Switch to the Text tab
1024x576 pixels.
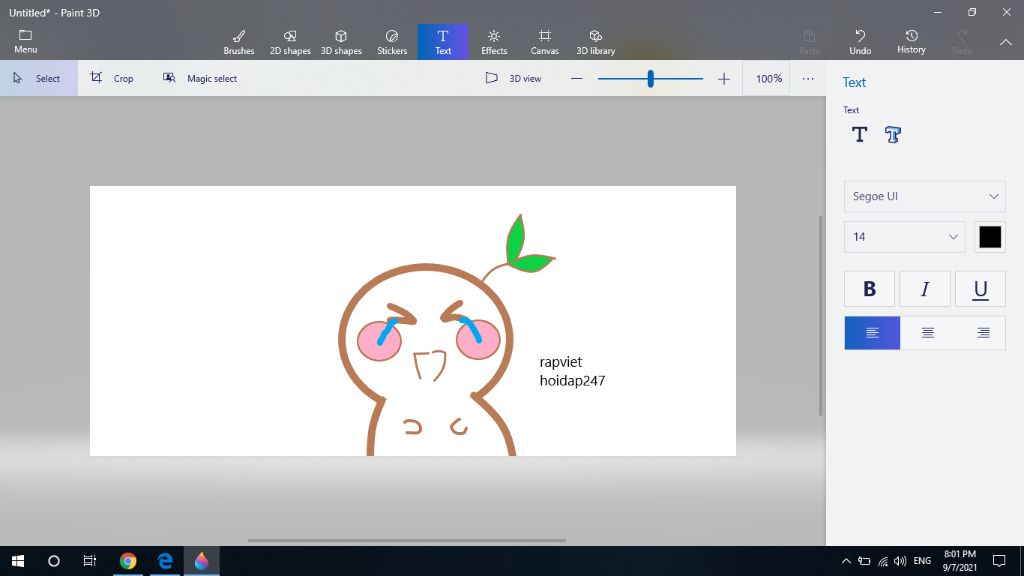(x=443, y=42)
